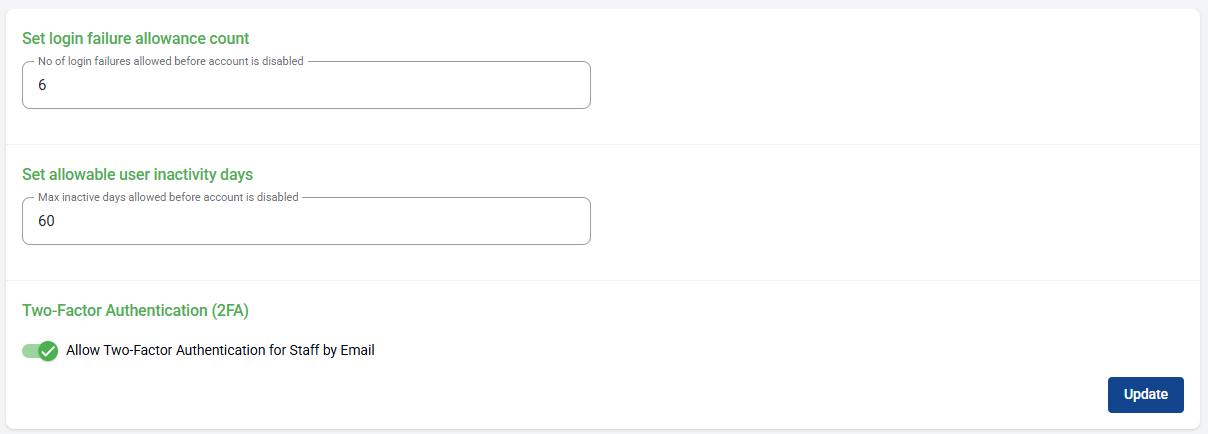Image resolution: width=1208 pixels, height=434 pixels.
Task: Click the 'Set allowable user inactivity days' heading
Action: pos(137,174)
